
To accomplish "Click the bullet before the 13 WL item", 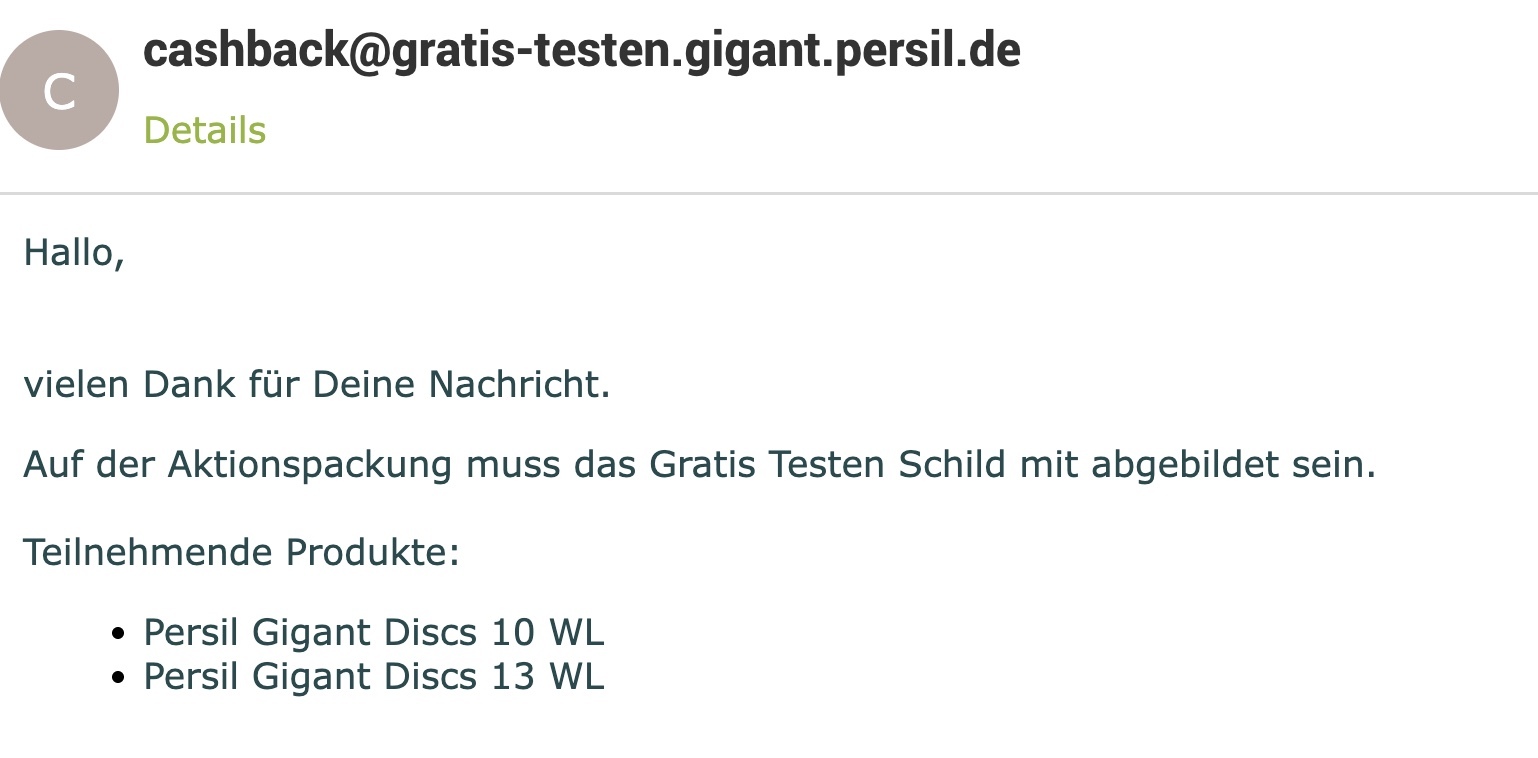I will pyautogui.click(x=119, y=678).
